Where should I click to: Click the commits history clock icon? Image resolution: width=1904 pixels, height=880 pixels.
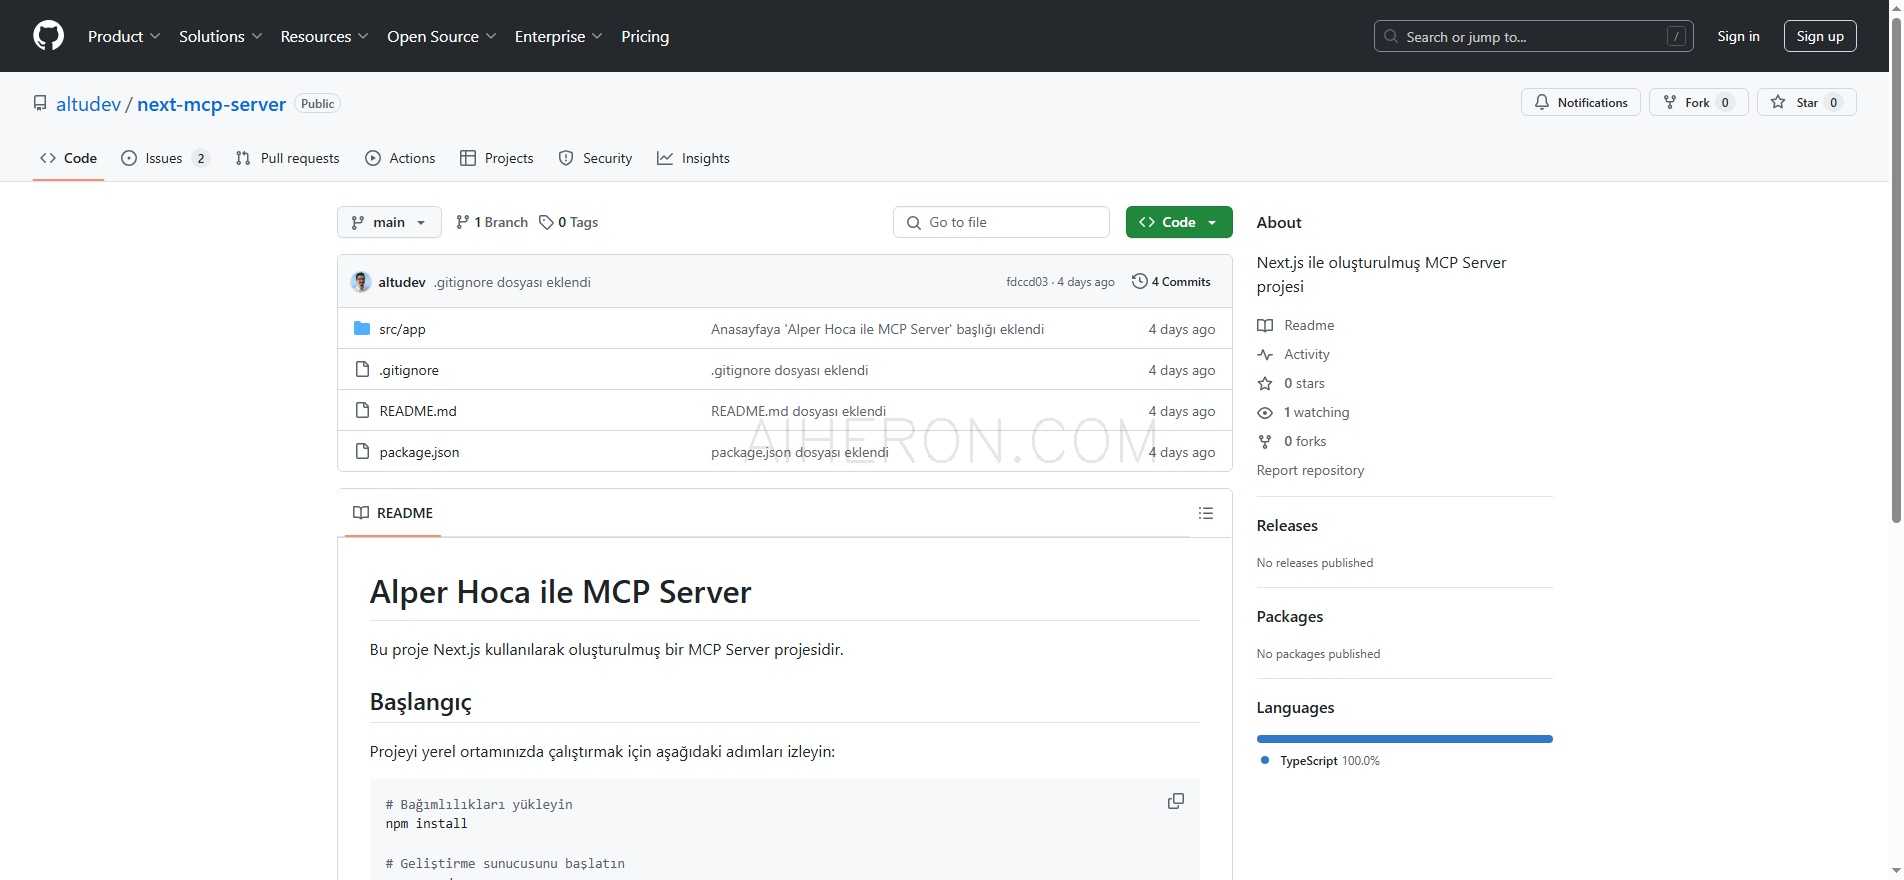[x=1139, y=282]
